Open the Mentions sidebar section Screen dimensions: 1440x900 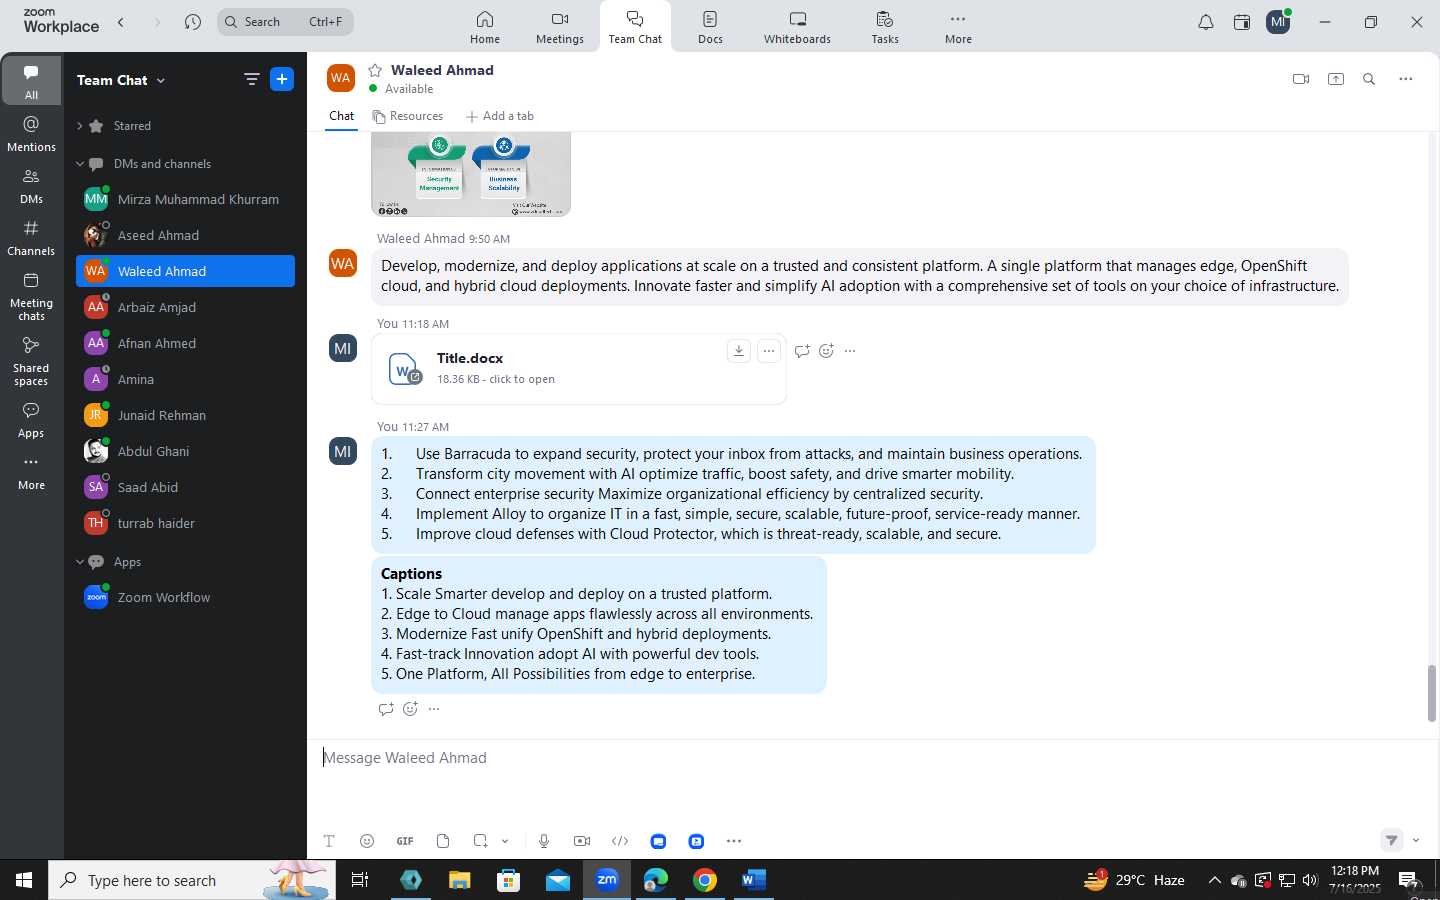[x=31, y=133]
